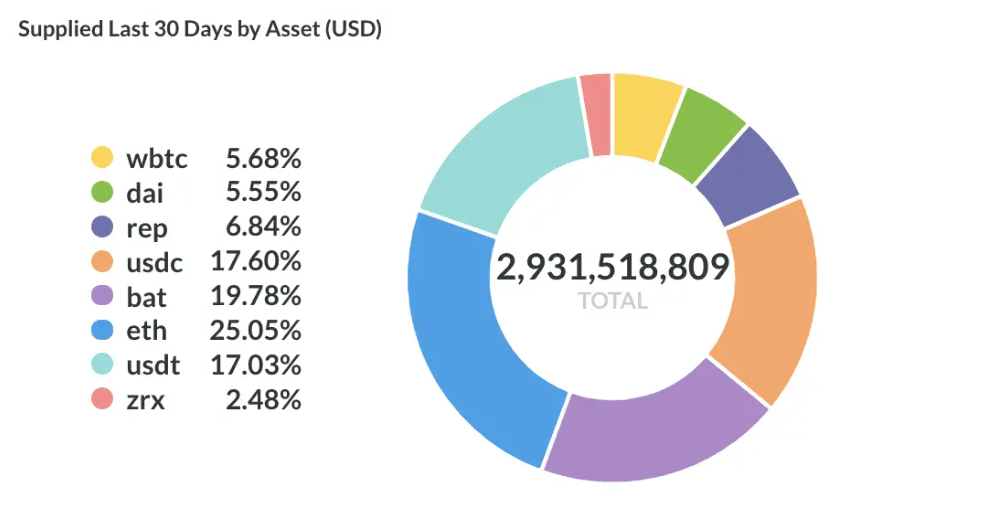Click the 17.60% value in the legend
Viewport: 988px width, 516px height.
pos(255,262)
